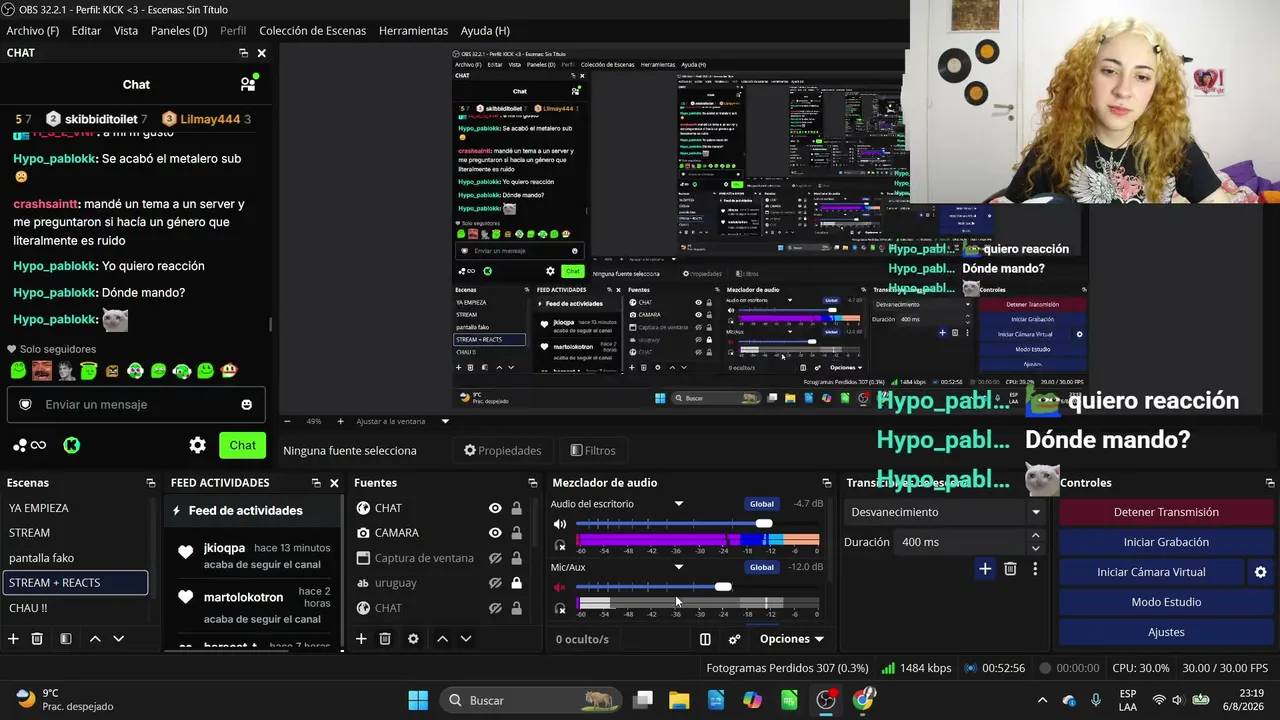The height and width of the screenshot is (720, 1280).
Task: Toggle monitoring headphone icon for Audio del escritorio
Action: click(x=560, y=545)
